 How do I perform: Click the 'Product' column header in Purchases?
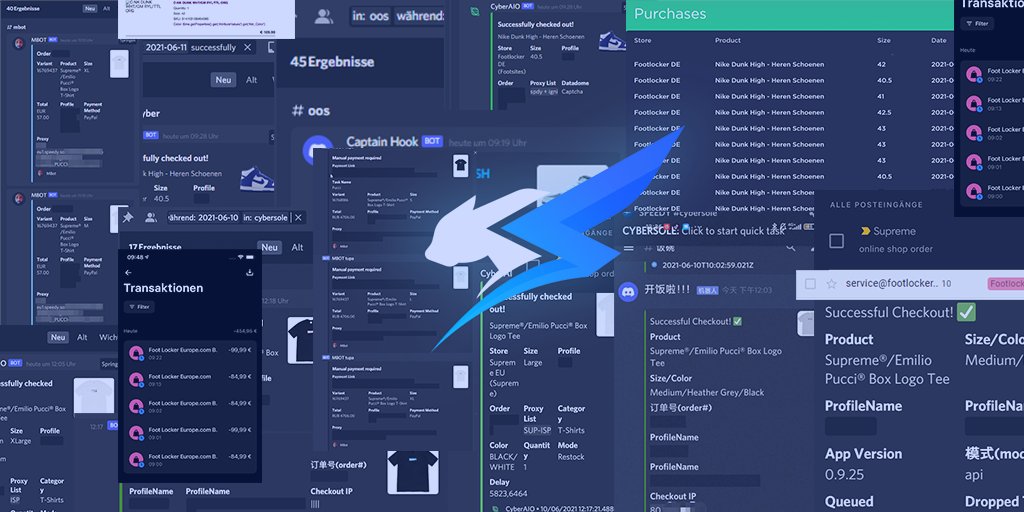[728, 40]
